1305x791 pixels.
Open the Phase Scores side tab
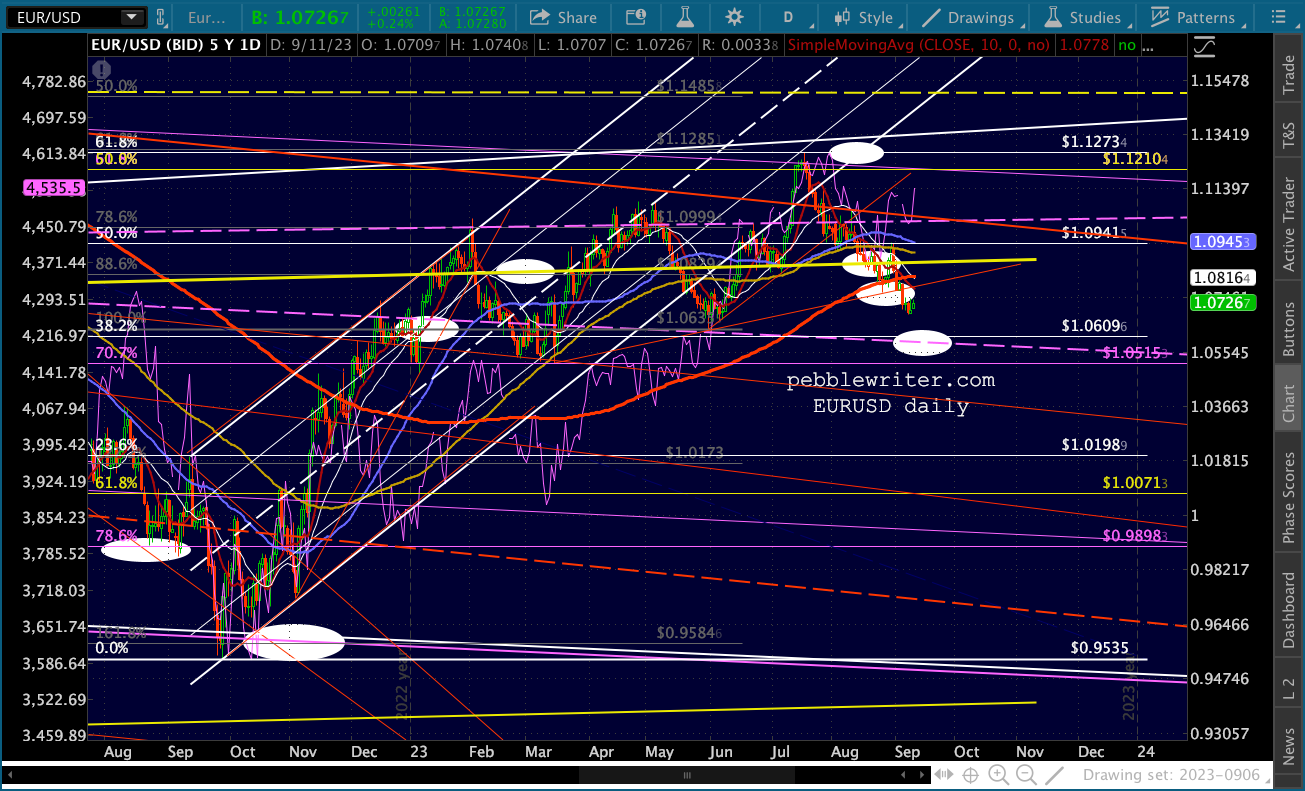pos(1289,496)
